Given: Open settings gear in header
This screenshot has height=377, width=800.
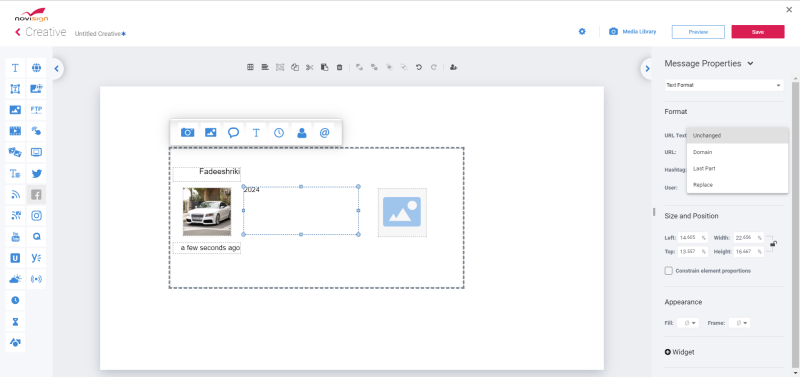Looking at the screenshot, I should click(x=582, y=32).
